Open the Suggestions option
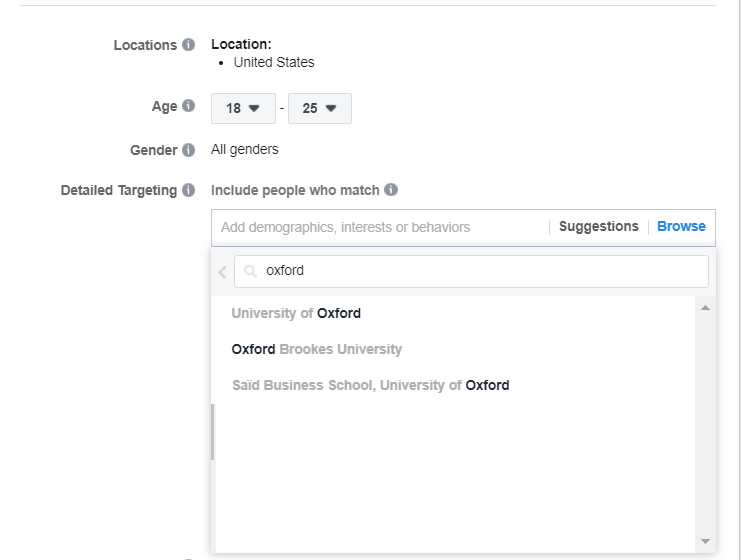Viewport: 741px width, 560px height. click(599, 226)
